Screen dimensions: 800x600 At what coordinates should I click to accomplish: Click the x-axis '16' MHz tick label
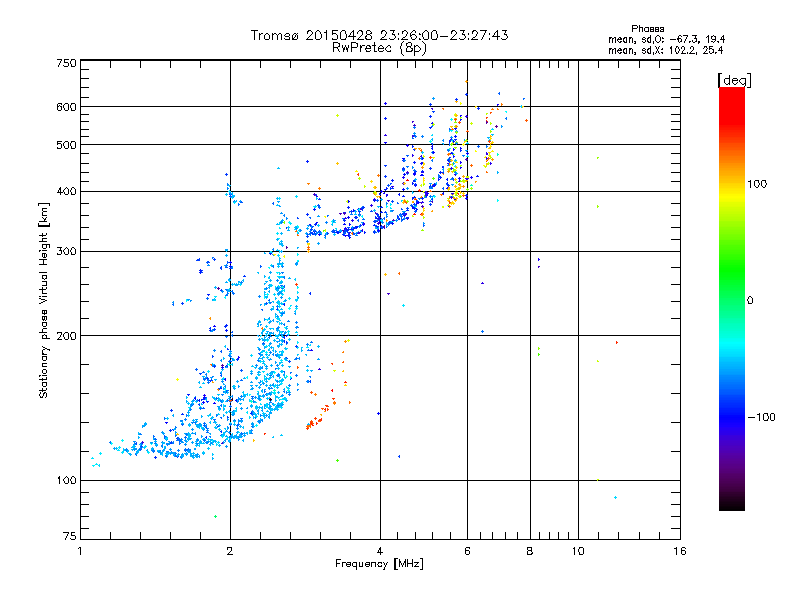[x=680, y=551]
